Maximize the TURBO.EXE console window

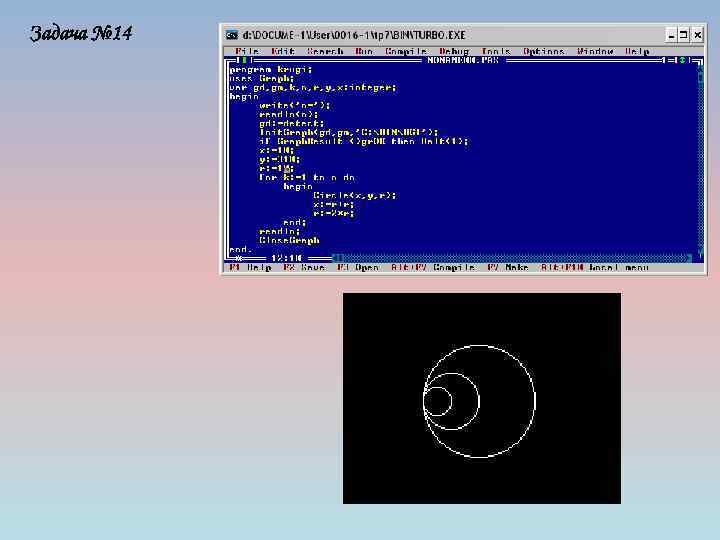click(683, 35)
